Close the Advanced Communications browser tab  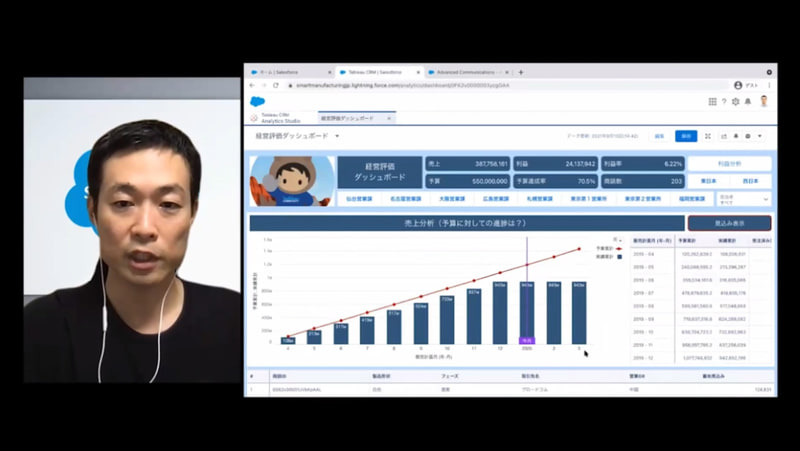pyautogui.click(x=507, y=72)
